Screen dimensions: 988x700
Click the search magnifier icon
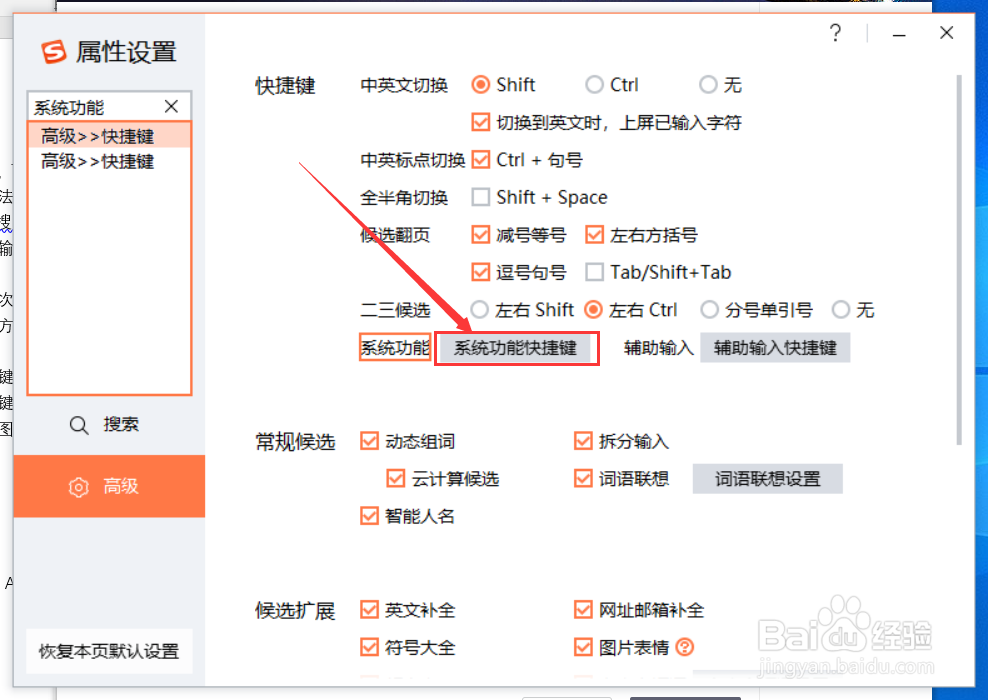(x=78, y=424)
